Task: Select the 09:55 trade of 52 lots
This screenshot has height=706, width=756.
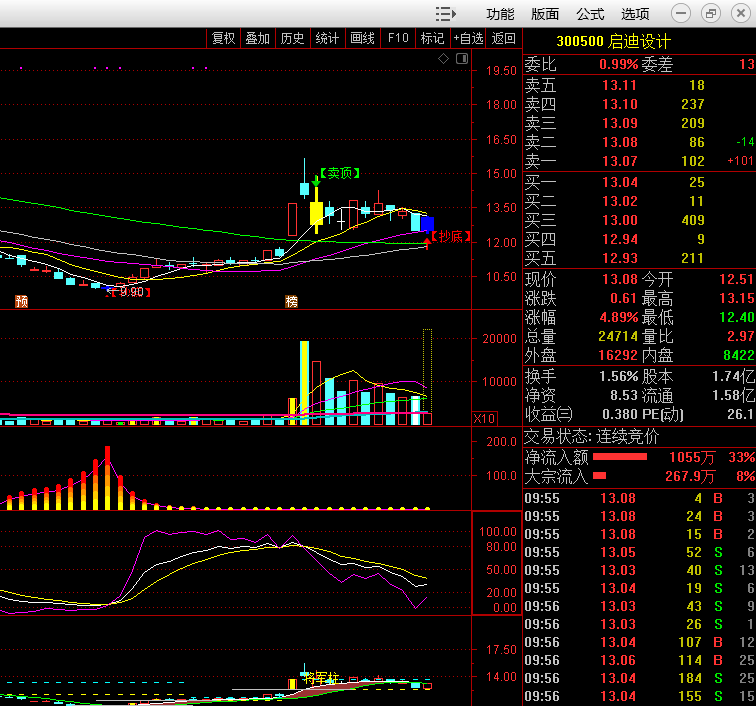Action: (x=639, y=552)
